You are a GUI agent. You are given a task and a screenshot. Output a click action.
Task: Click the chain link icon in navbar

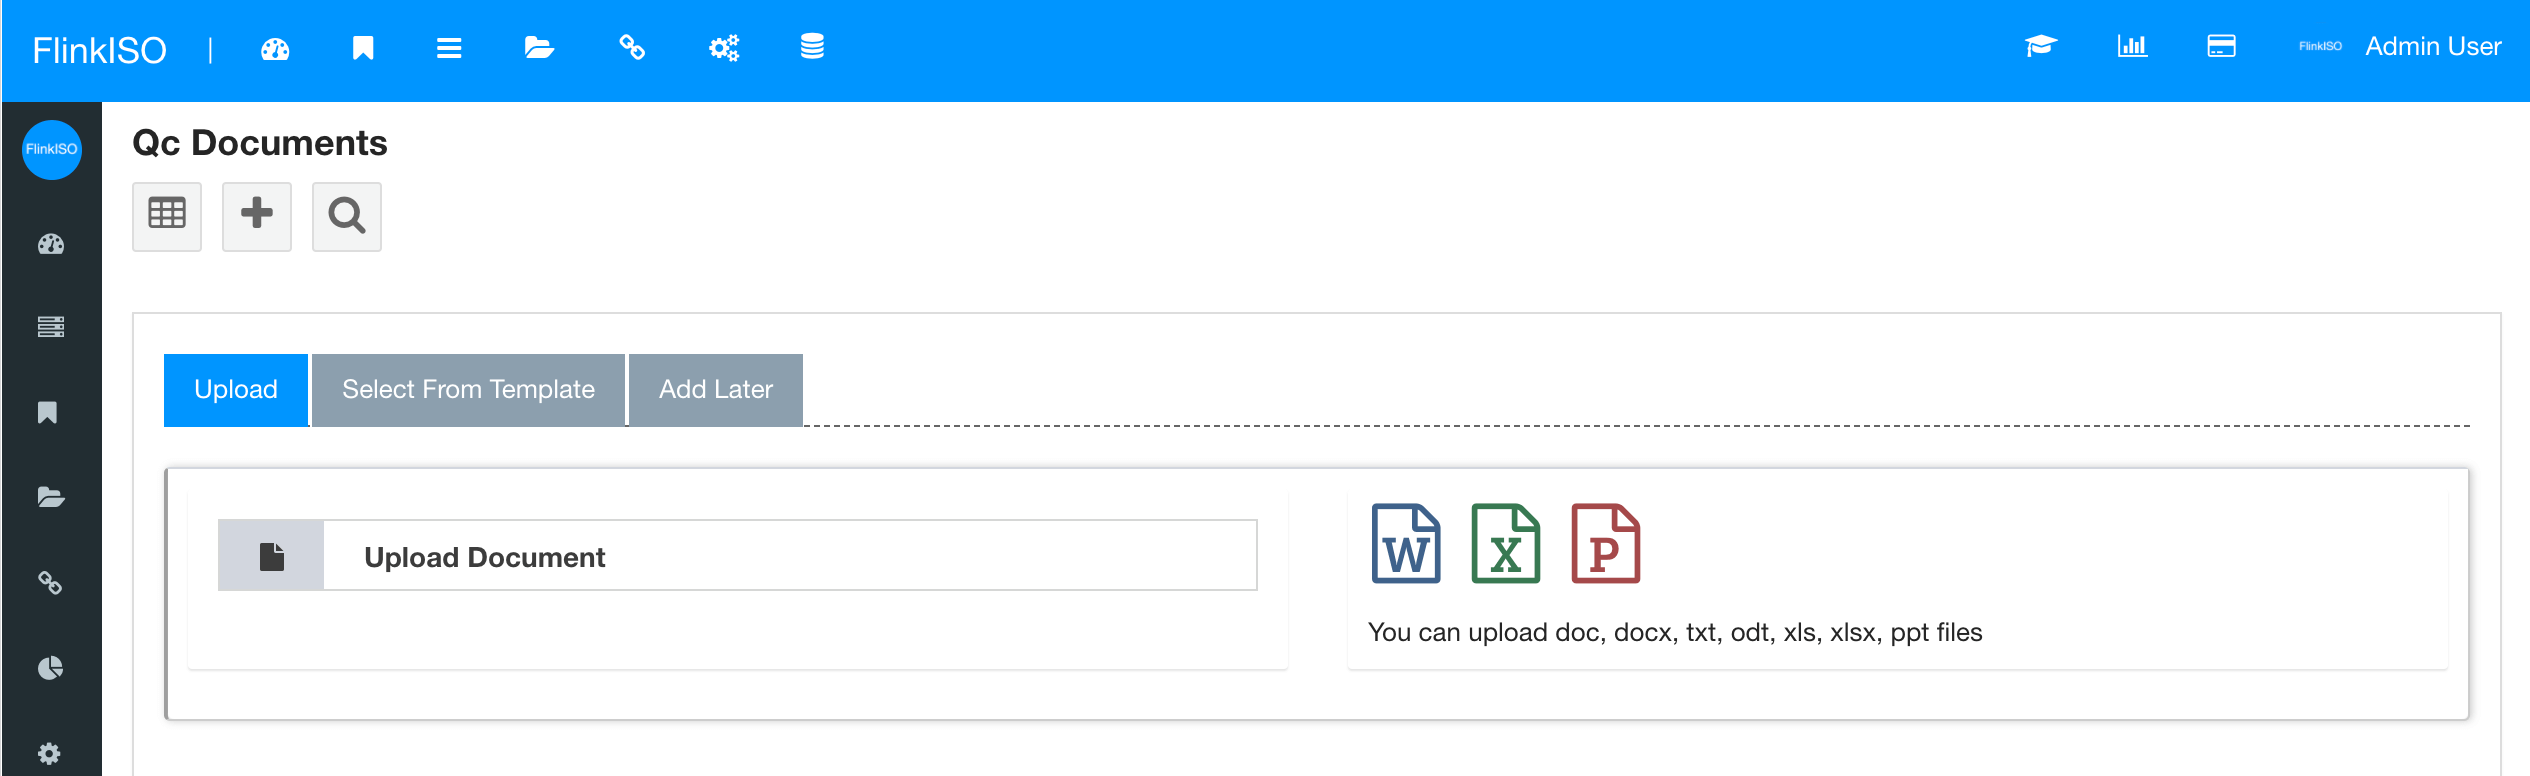[x=632, y=47]
